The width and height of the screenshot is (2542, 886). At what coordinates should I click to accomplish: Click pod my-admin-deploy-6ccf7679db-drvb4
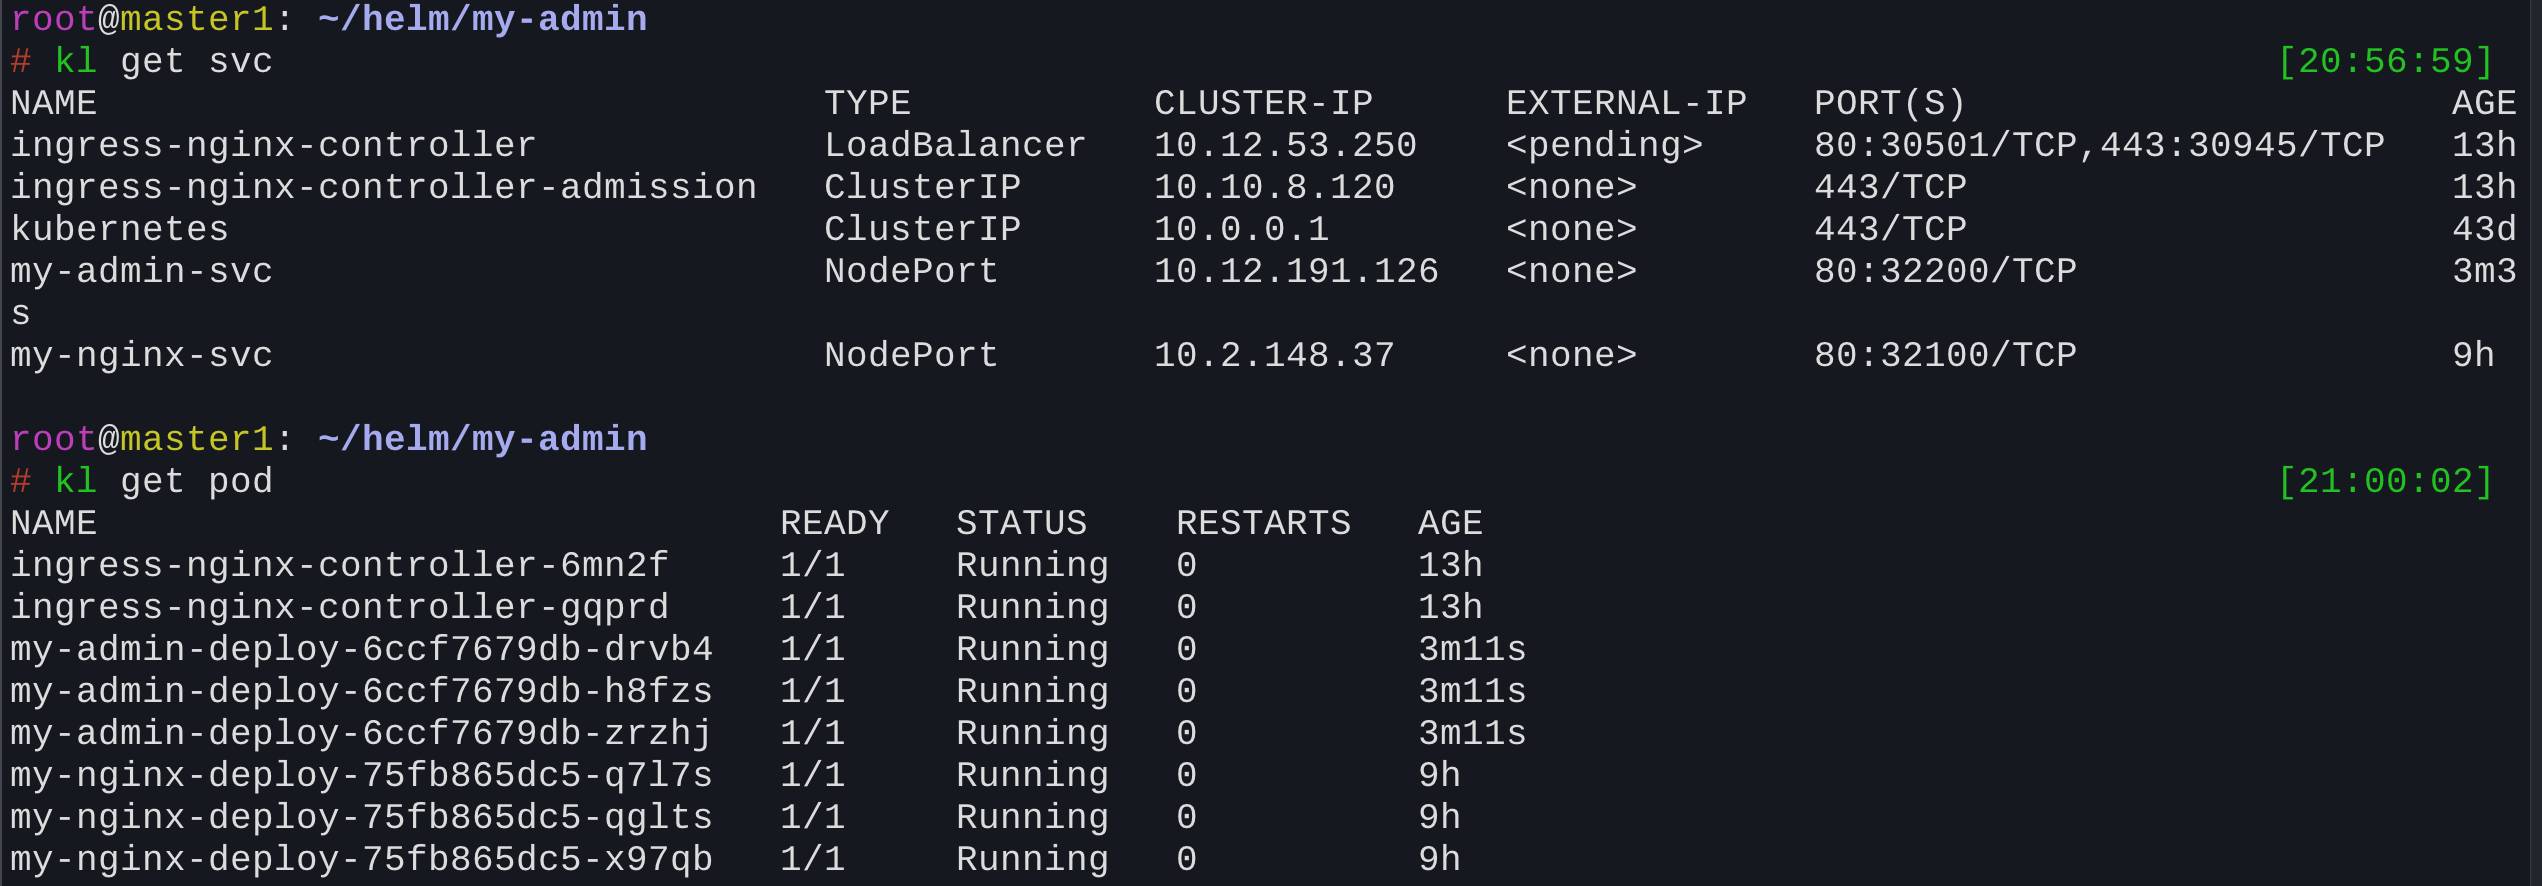point(361,650)
